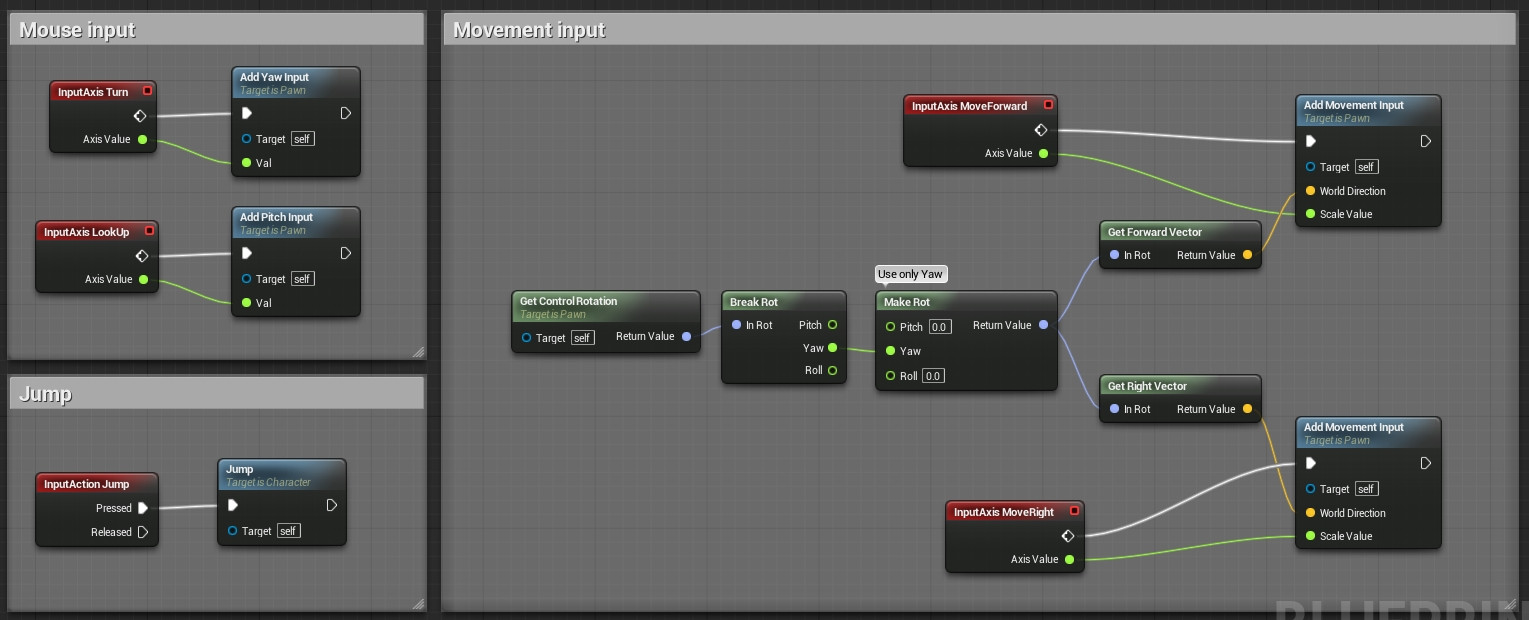Click the resize grip of Mouse input comment box

418,351
